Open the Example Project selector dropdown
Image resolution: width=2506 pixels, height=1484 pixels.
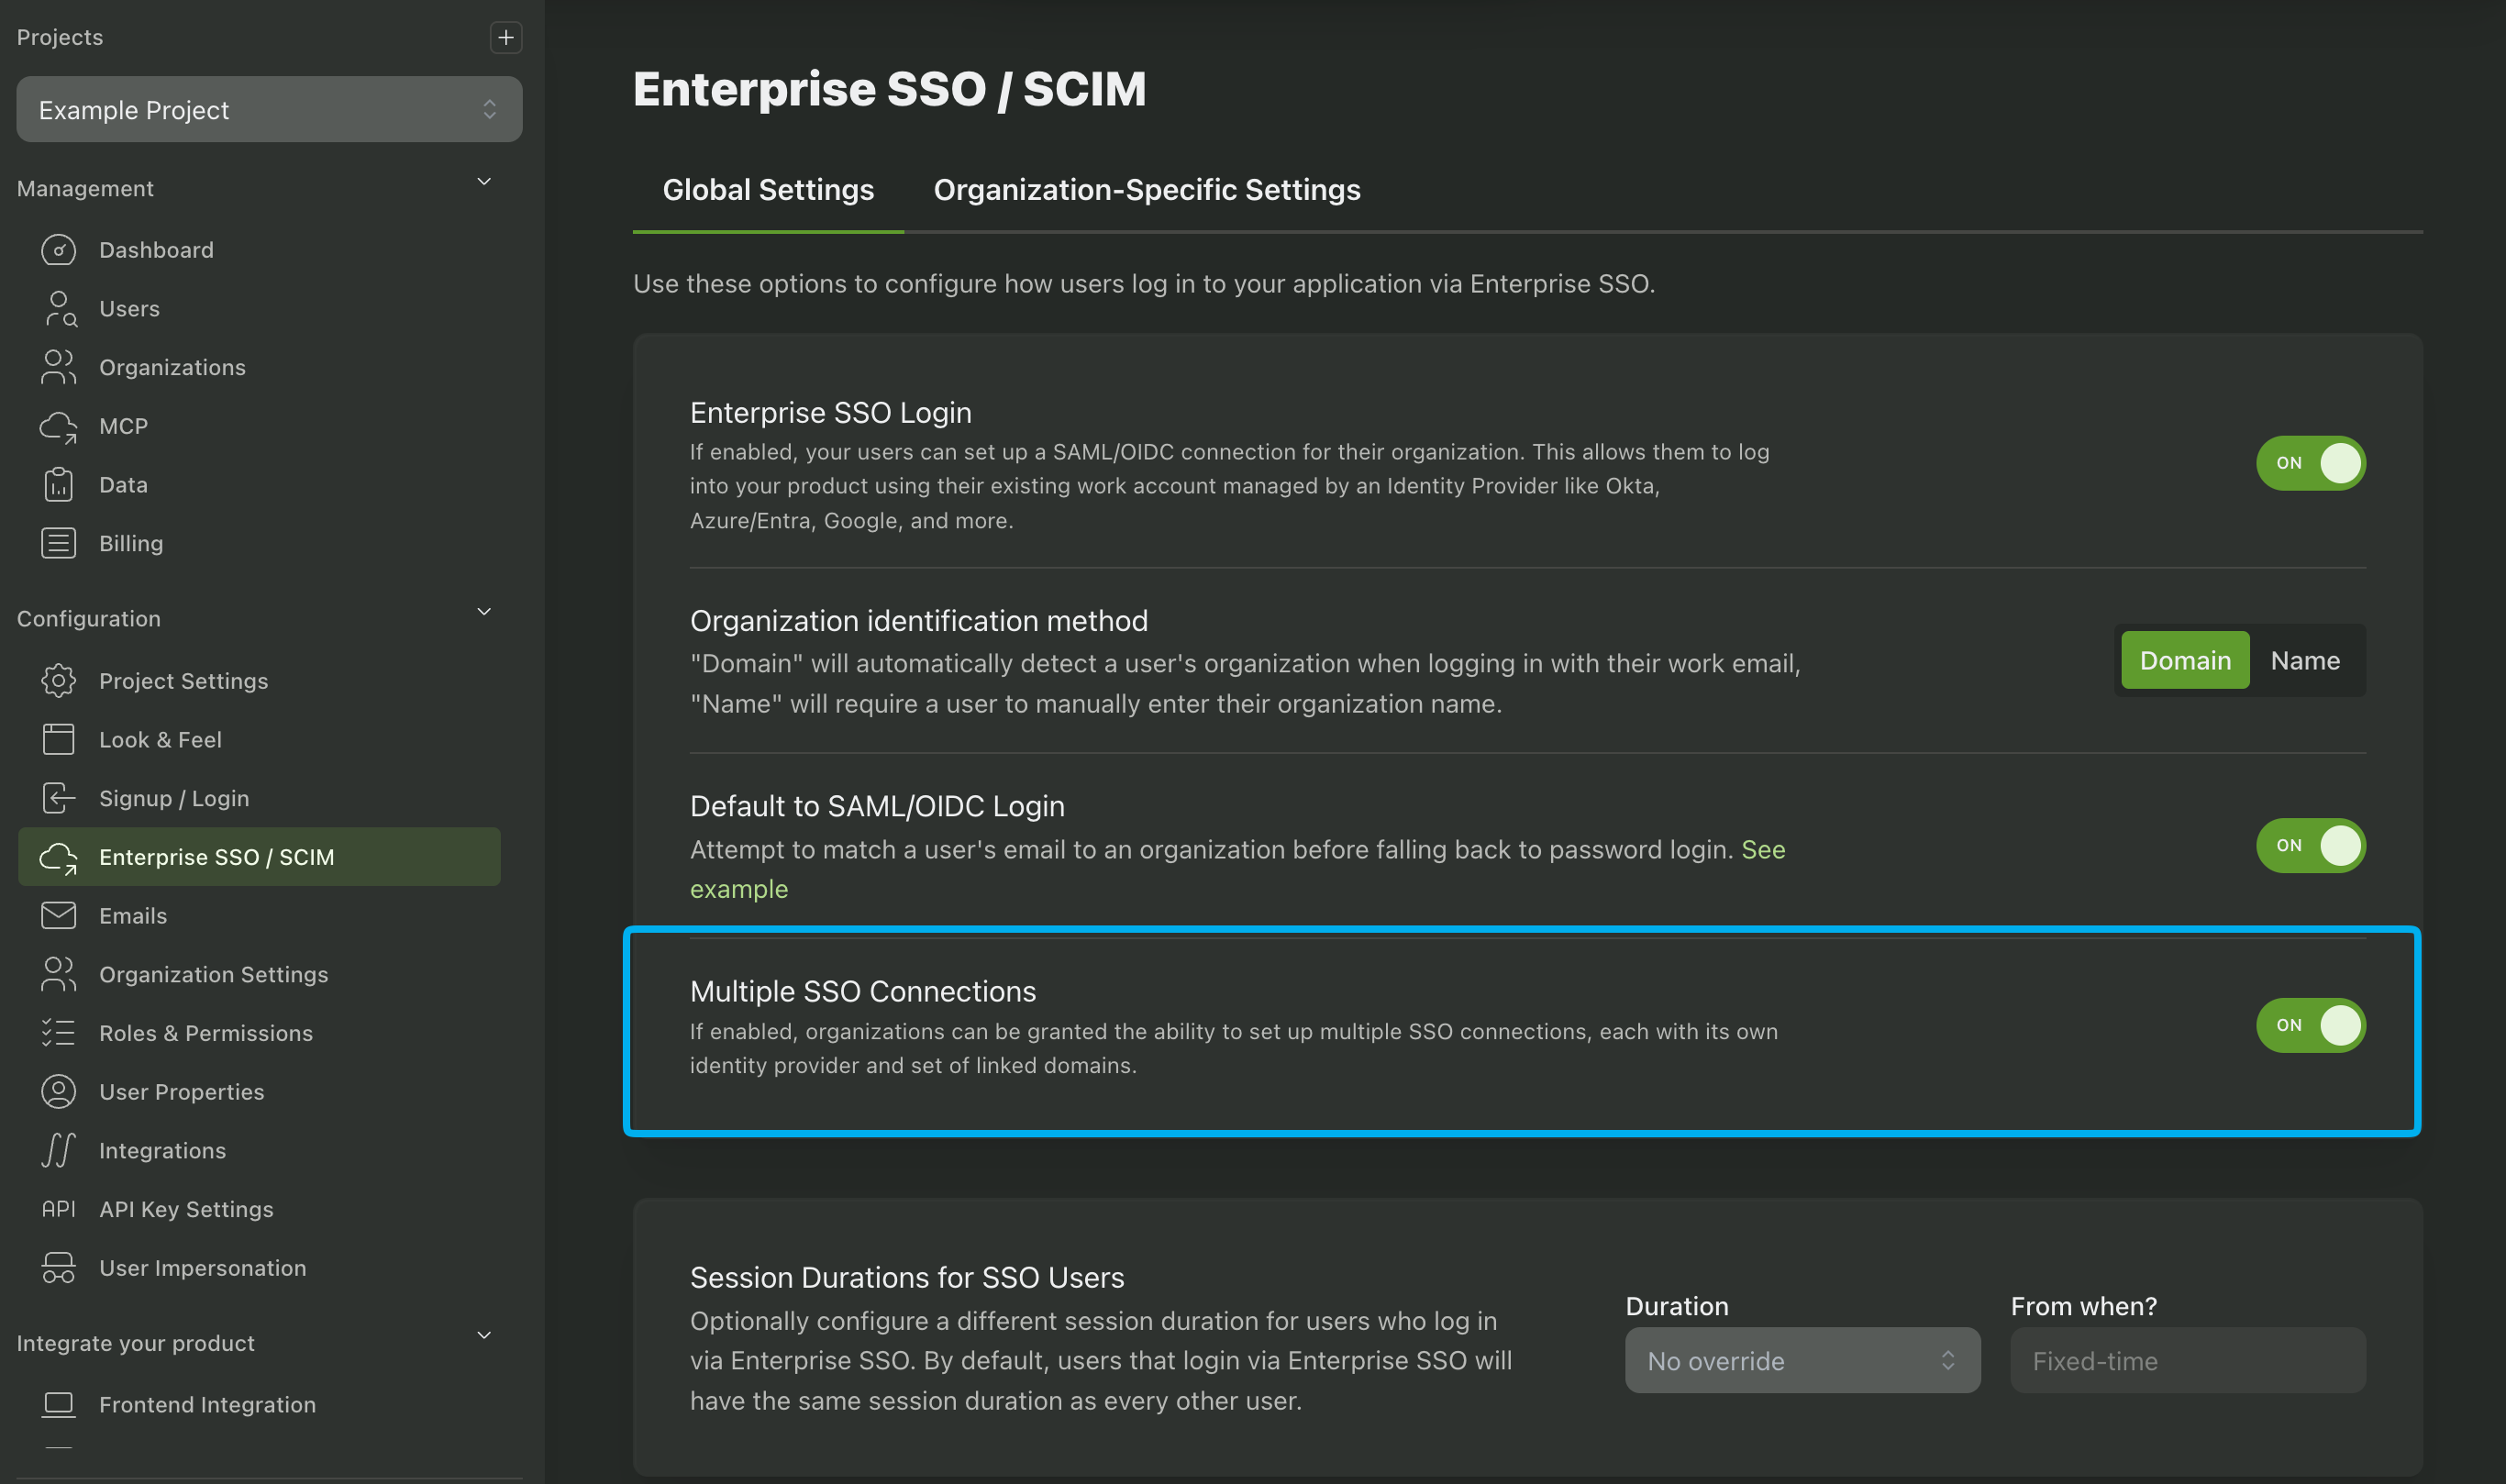click(269, 109)
